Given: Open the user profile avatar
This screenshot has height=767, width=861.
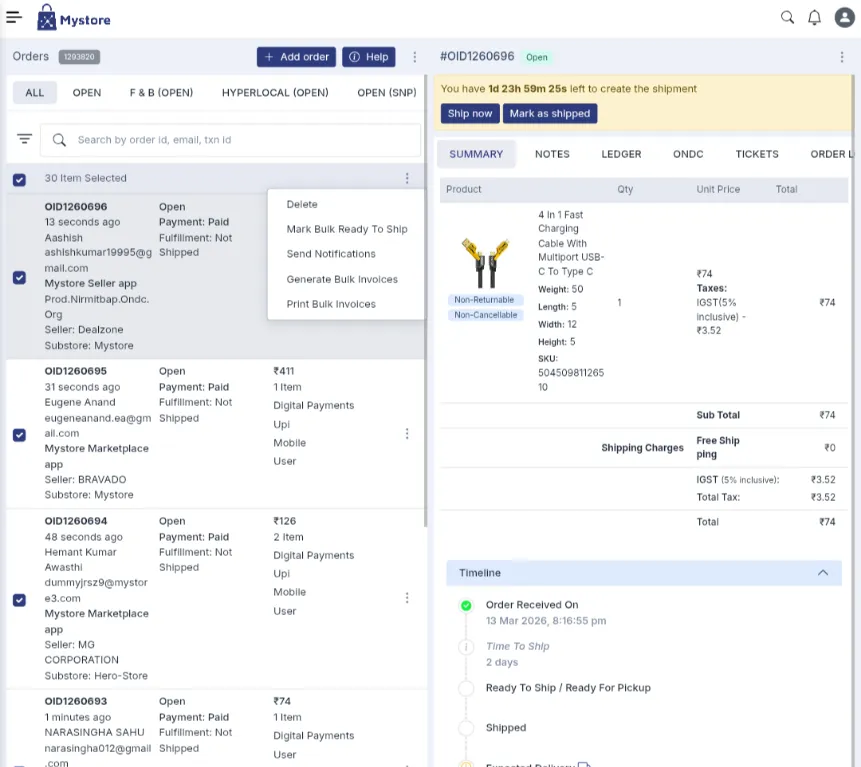Looking at the screenshot, I should click(x=843, y=17).
